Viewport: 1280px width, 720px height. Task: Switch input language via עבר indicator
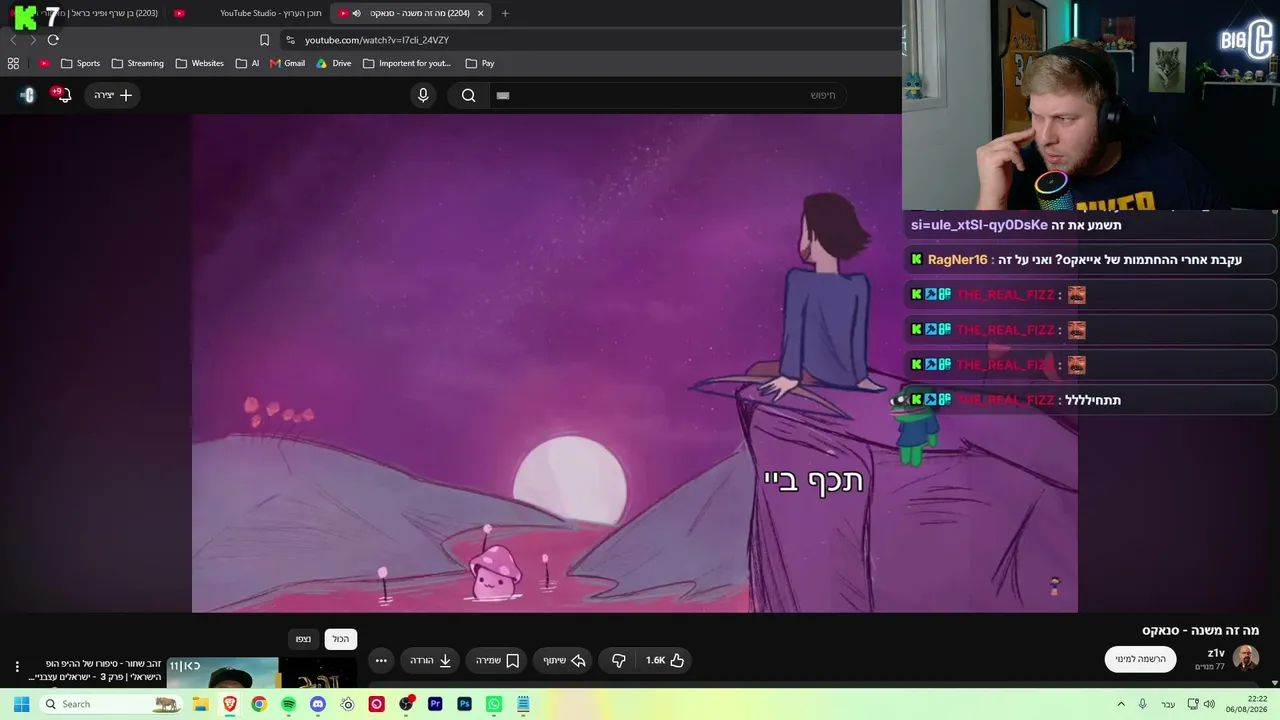[1168, 704]
